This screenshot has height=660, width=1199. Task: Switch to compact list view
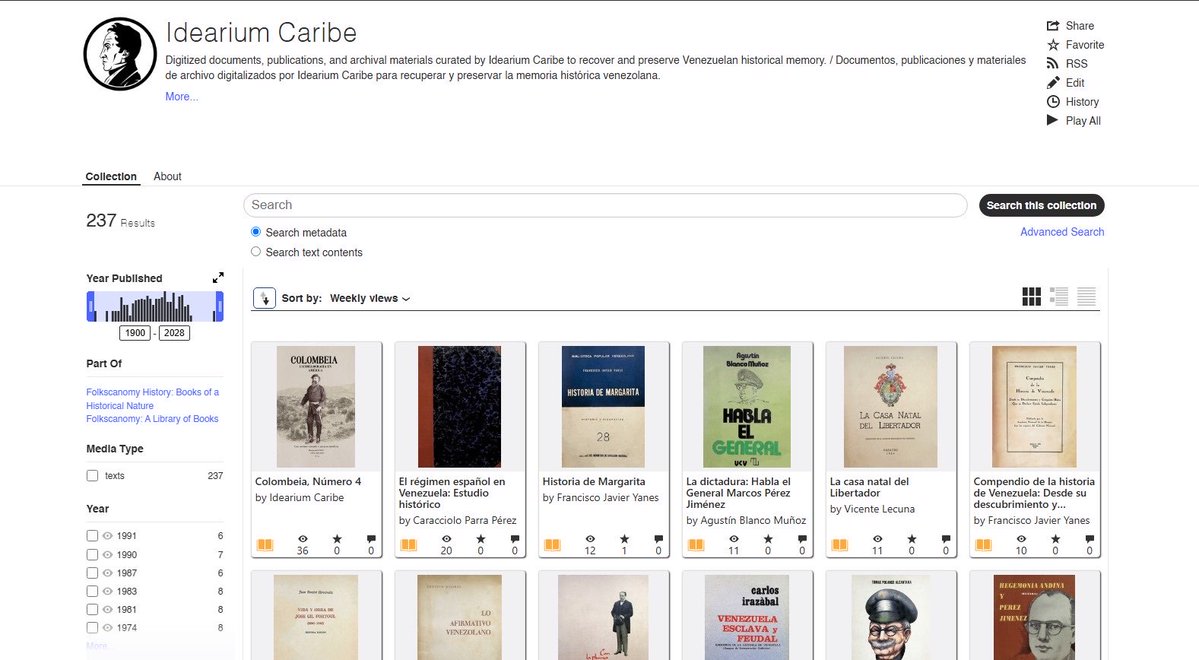pyautogui.click(x=1087, y=297)
